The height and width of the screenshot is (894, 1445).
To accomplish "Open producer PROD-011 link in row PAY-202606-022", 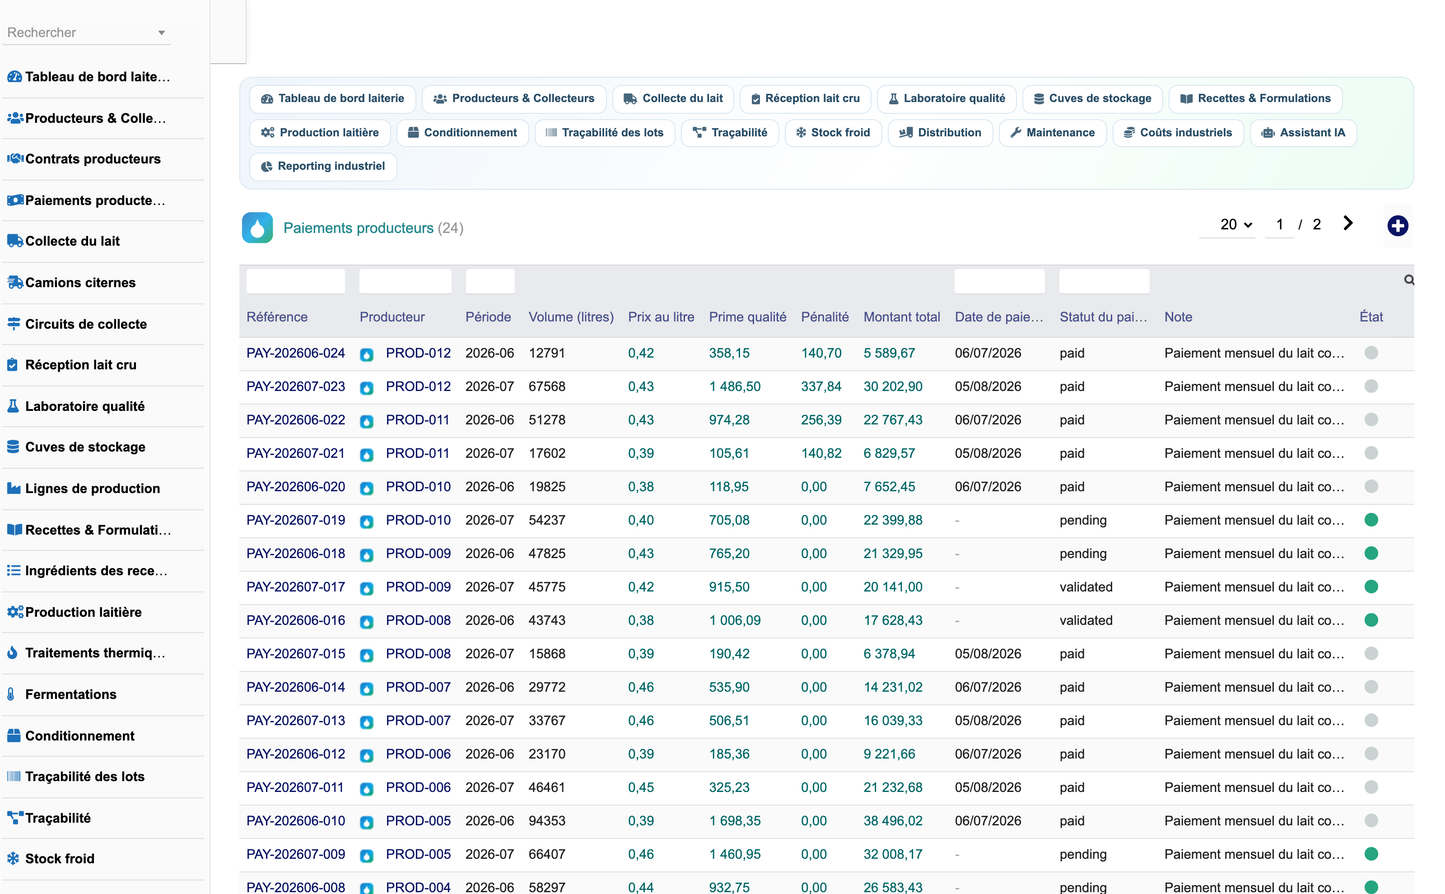I will (418, 420).
